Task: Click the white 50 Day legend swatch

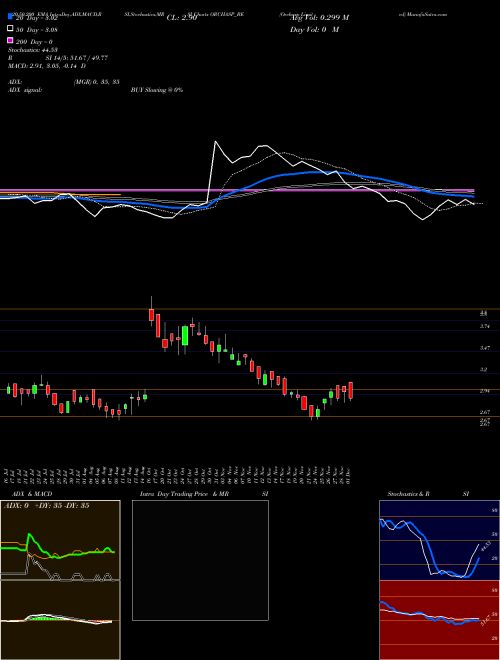Action: pyautogui.click(x=10, y=29)
